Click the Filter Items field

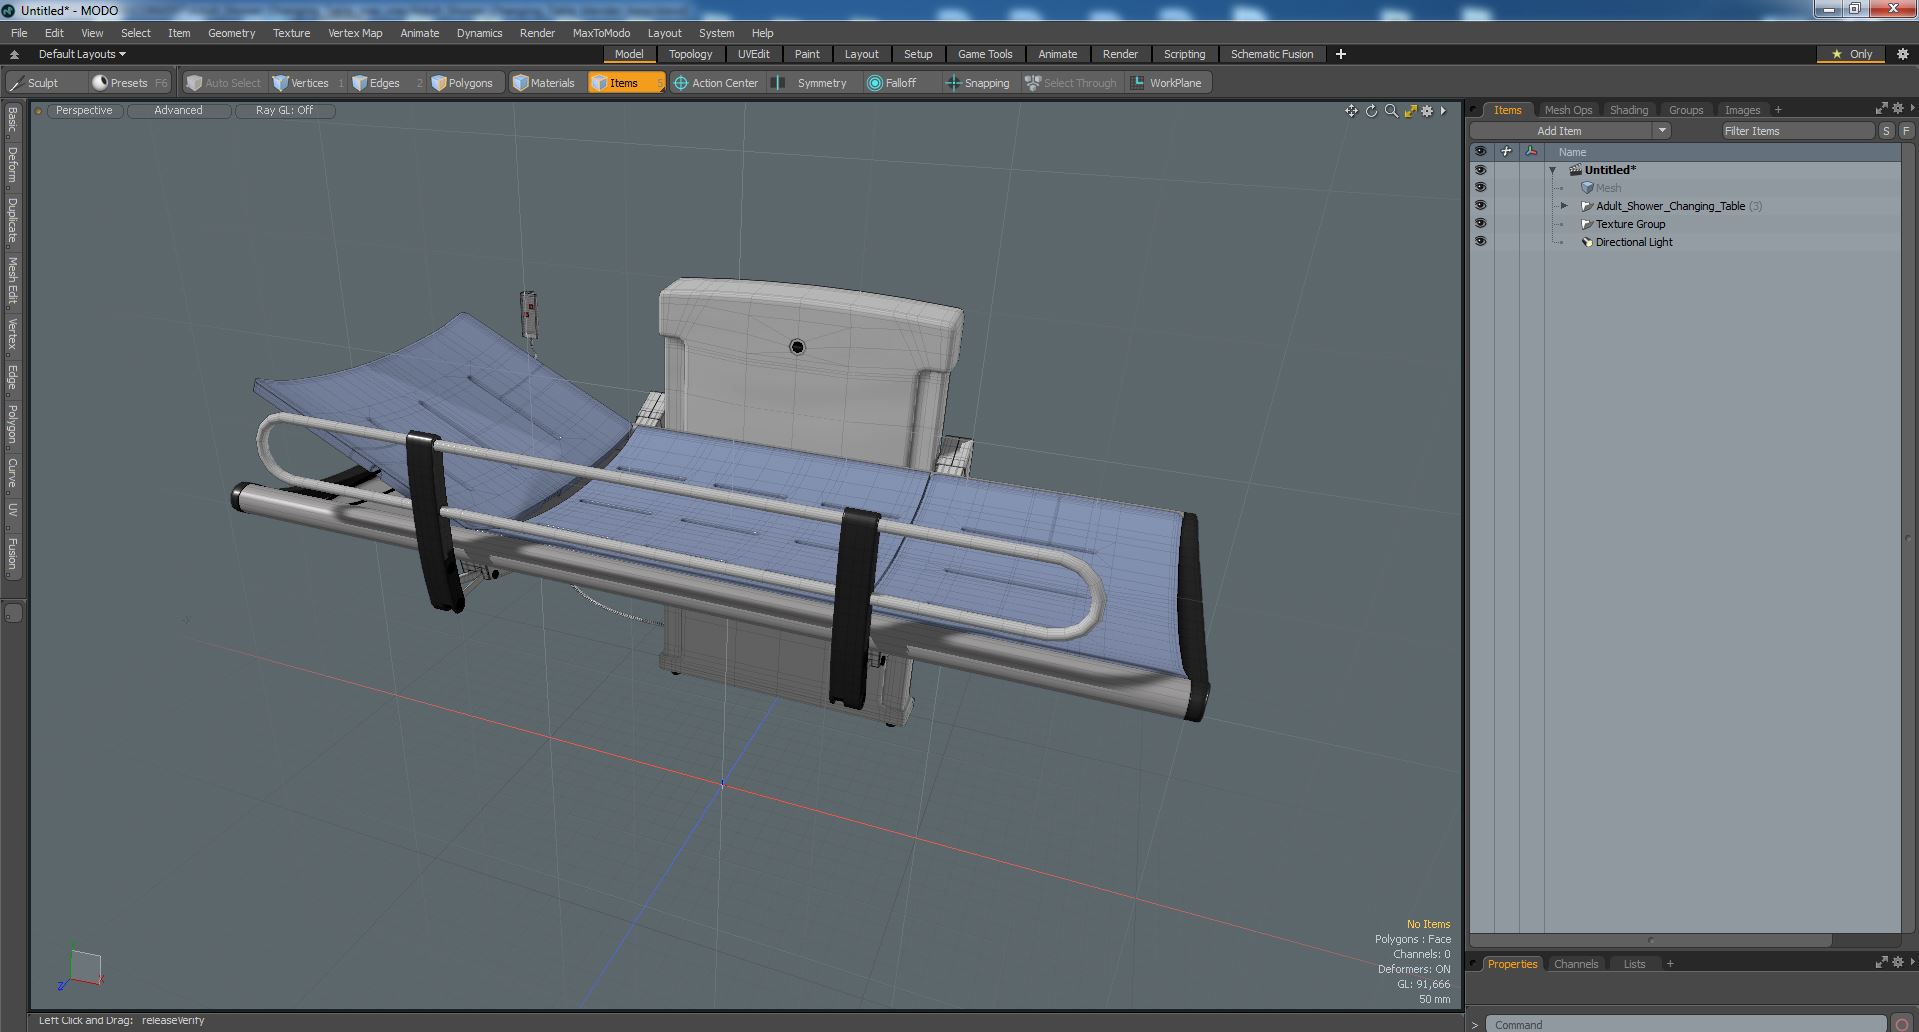tap(1797, 131)
